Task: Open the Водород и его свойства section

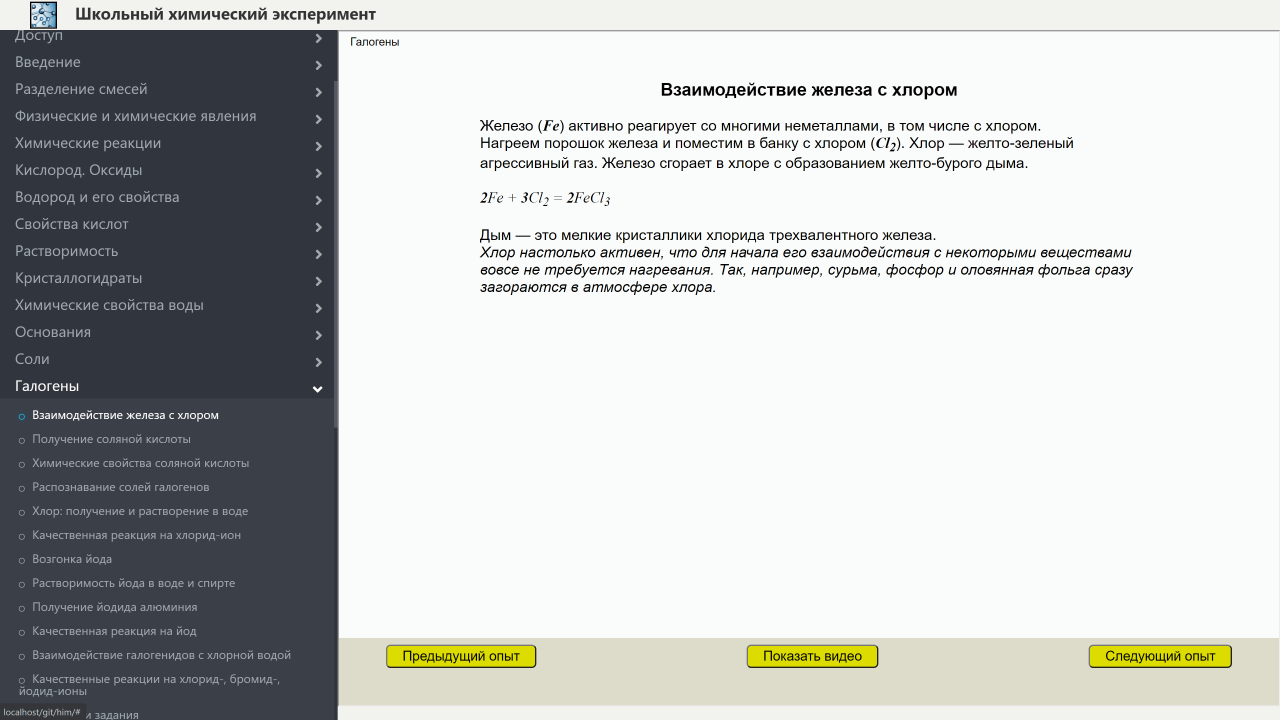Action: tap(97, 197)
